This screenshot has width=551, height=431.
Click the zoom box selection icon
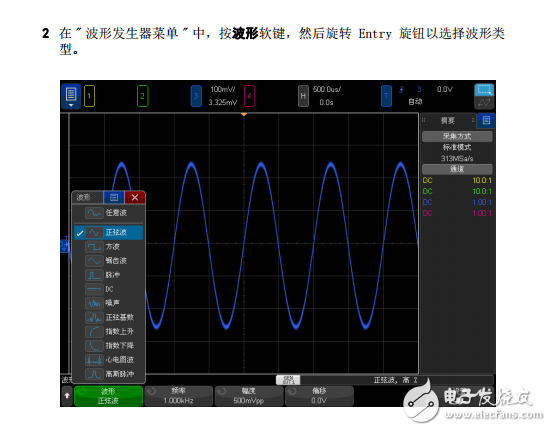pyautogui.click(x=484, y=90)
